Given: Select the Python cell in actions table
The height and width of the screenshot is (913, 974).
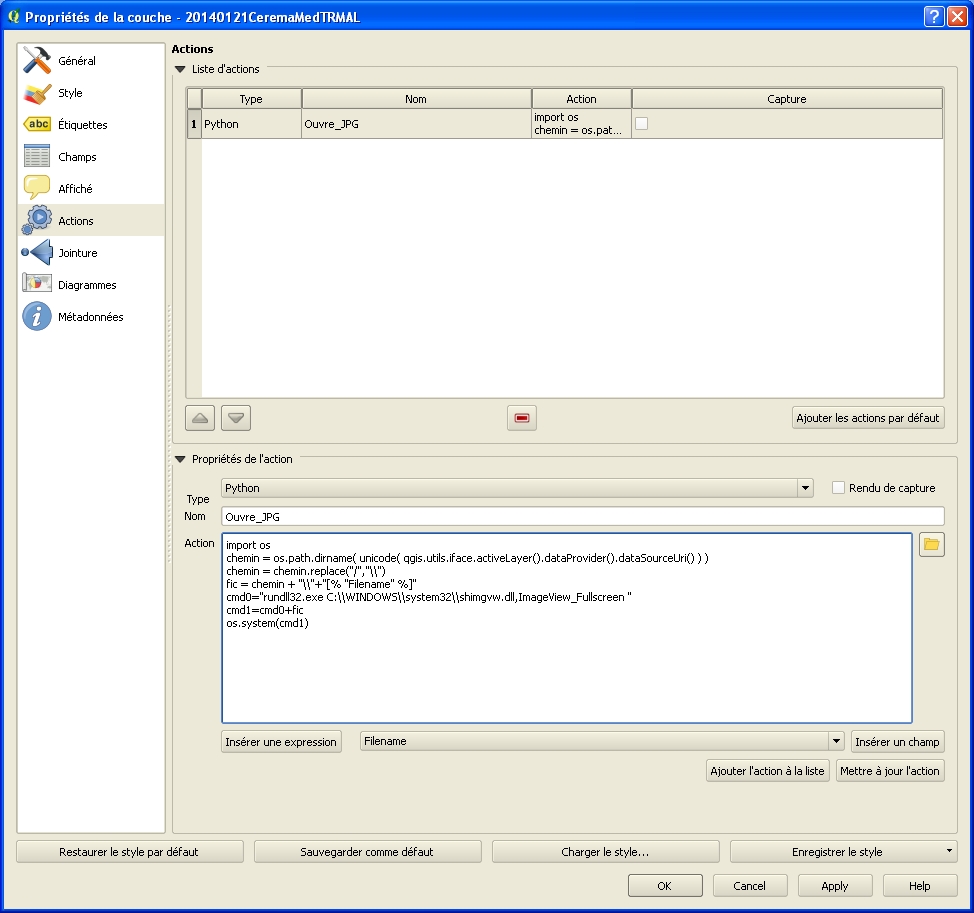Looking at the screenshot, I should 252,124.
